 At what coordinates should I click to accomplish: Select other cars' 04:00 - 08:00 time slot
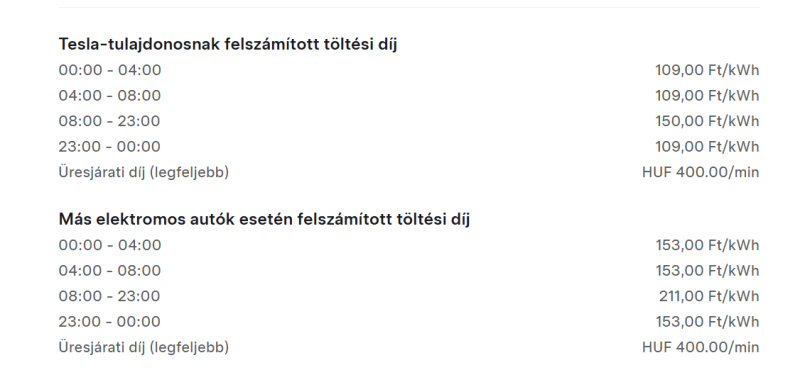pyautogui.click(x=110, y=270)
